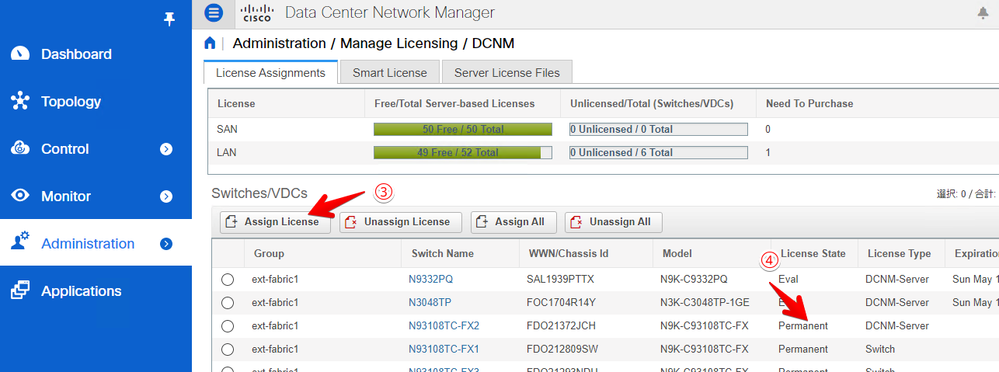Select the N3048TP row radio button

(227, 303)
